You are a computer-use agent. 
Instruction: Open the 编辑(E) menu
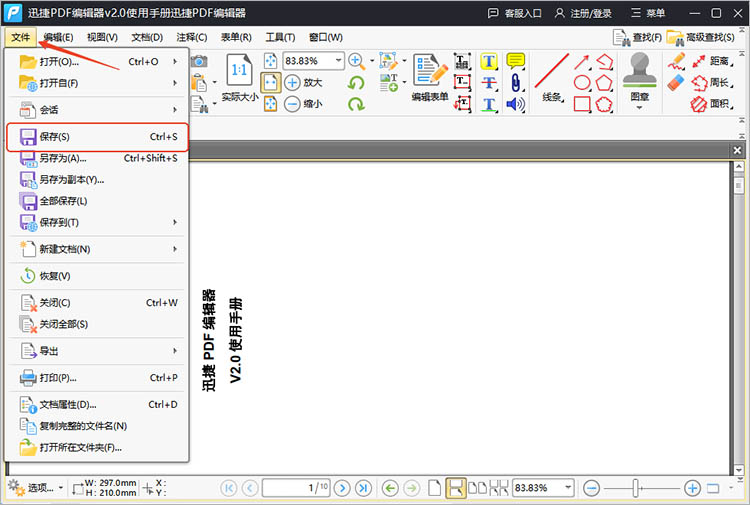(58, 37)
